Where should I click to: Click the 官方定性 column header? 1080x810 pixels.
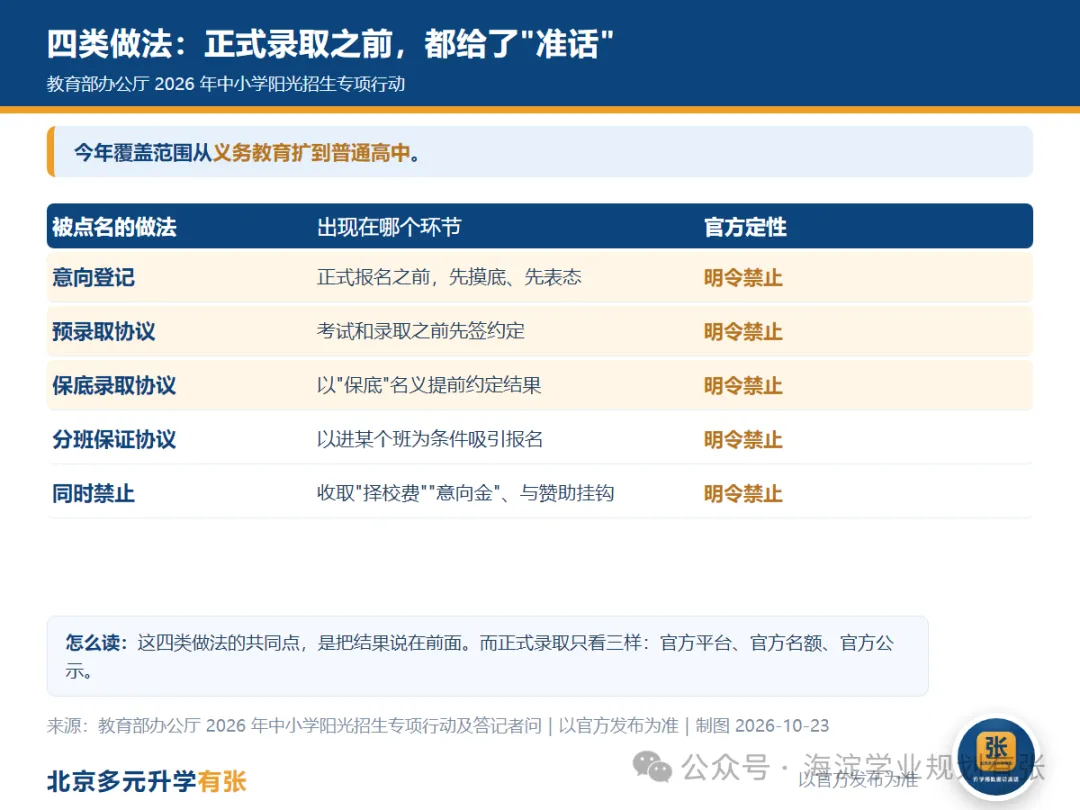point(745,227)
